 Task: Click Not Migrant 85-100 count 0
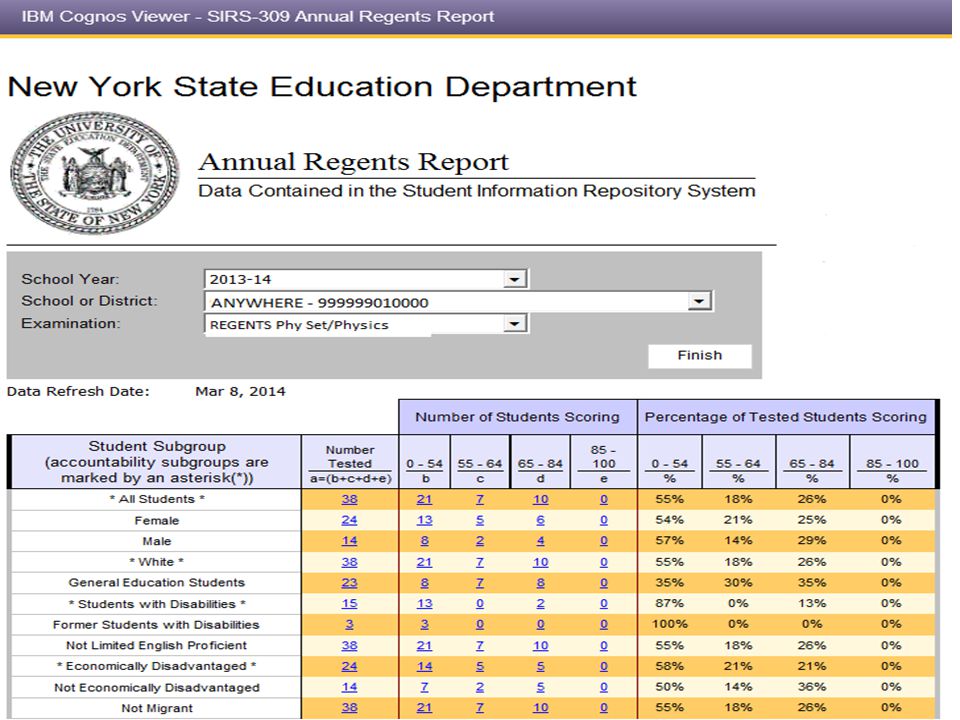(x=604, y=708)
